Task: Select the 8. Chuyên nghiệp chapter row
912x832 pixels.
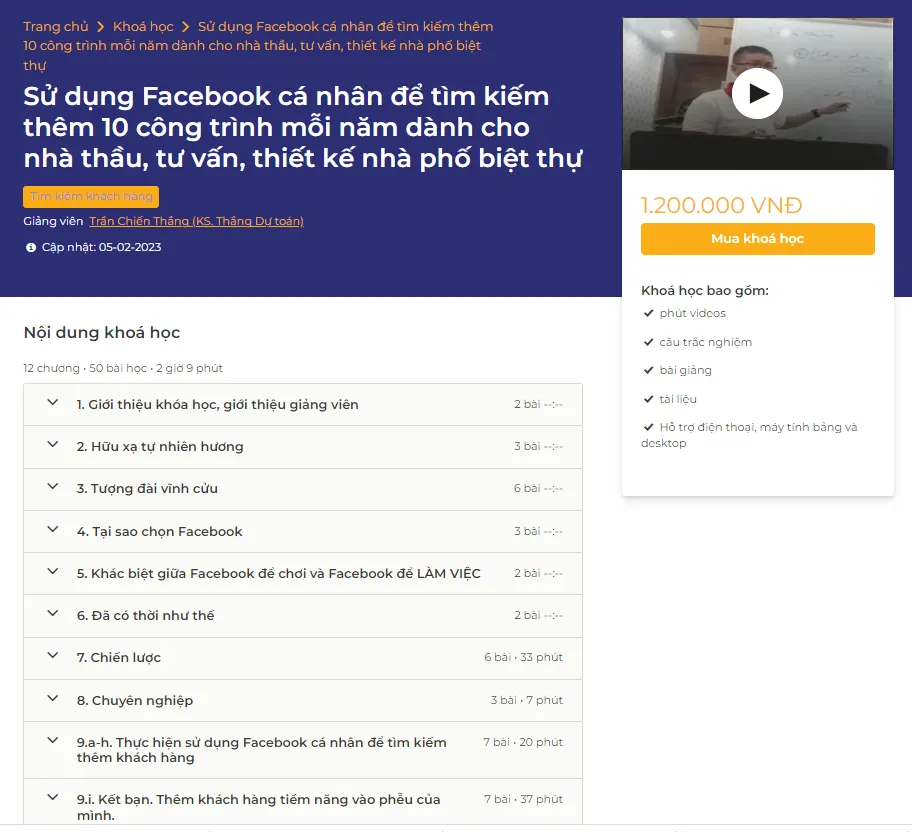Action: tap(300, 700)
